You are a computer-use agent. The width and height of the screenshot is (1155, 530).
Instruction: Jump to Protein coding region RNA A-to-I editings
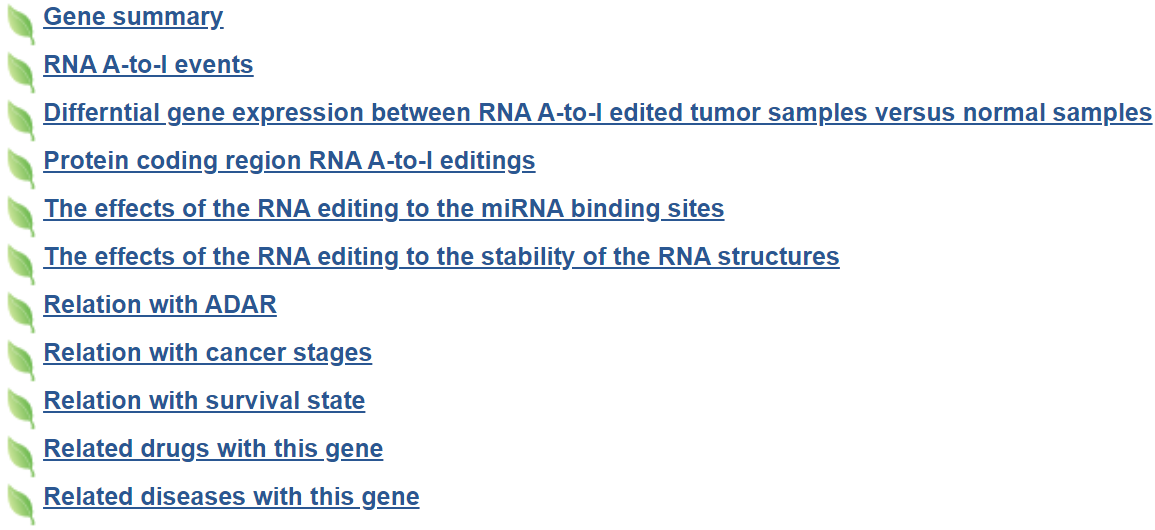[289, 161]
